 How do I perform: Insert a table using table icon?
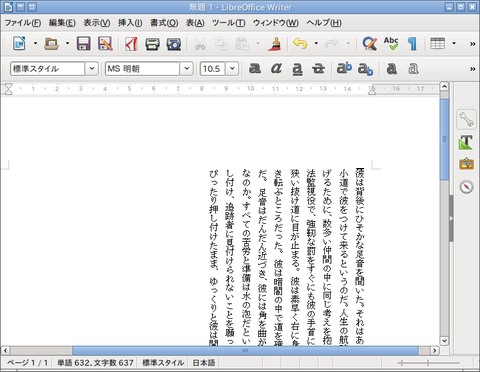point(438,43)
